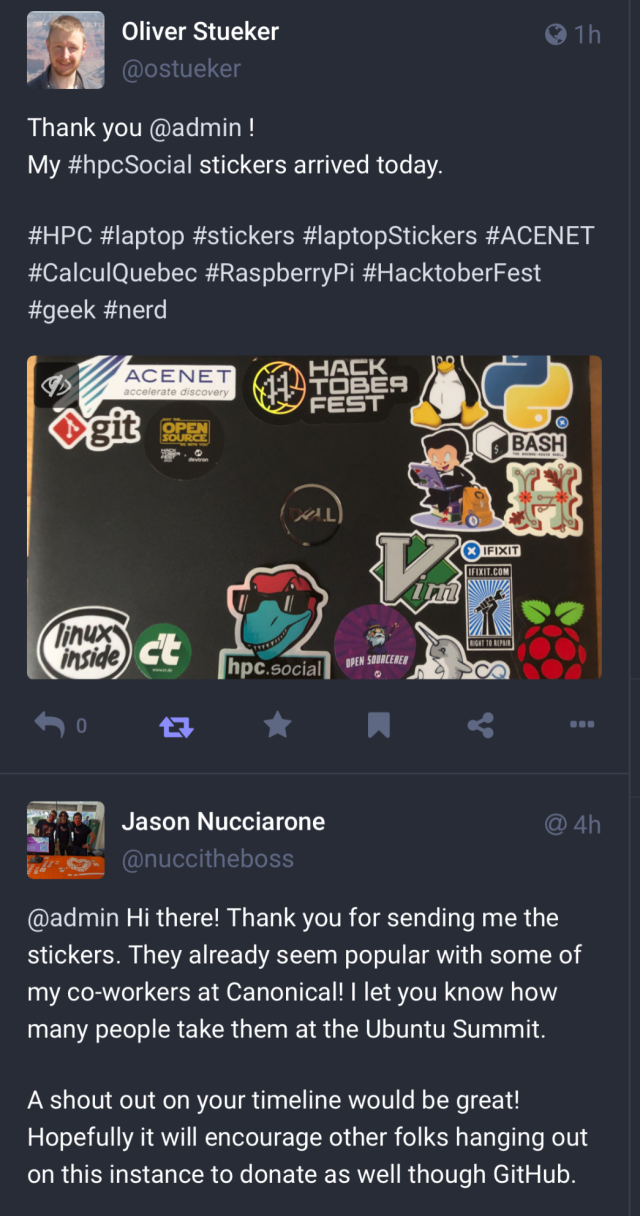Click the @ mention icon beside 4h
The width and height of the screenshot is (640, 1216).
pos(555,824)
